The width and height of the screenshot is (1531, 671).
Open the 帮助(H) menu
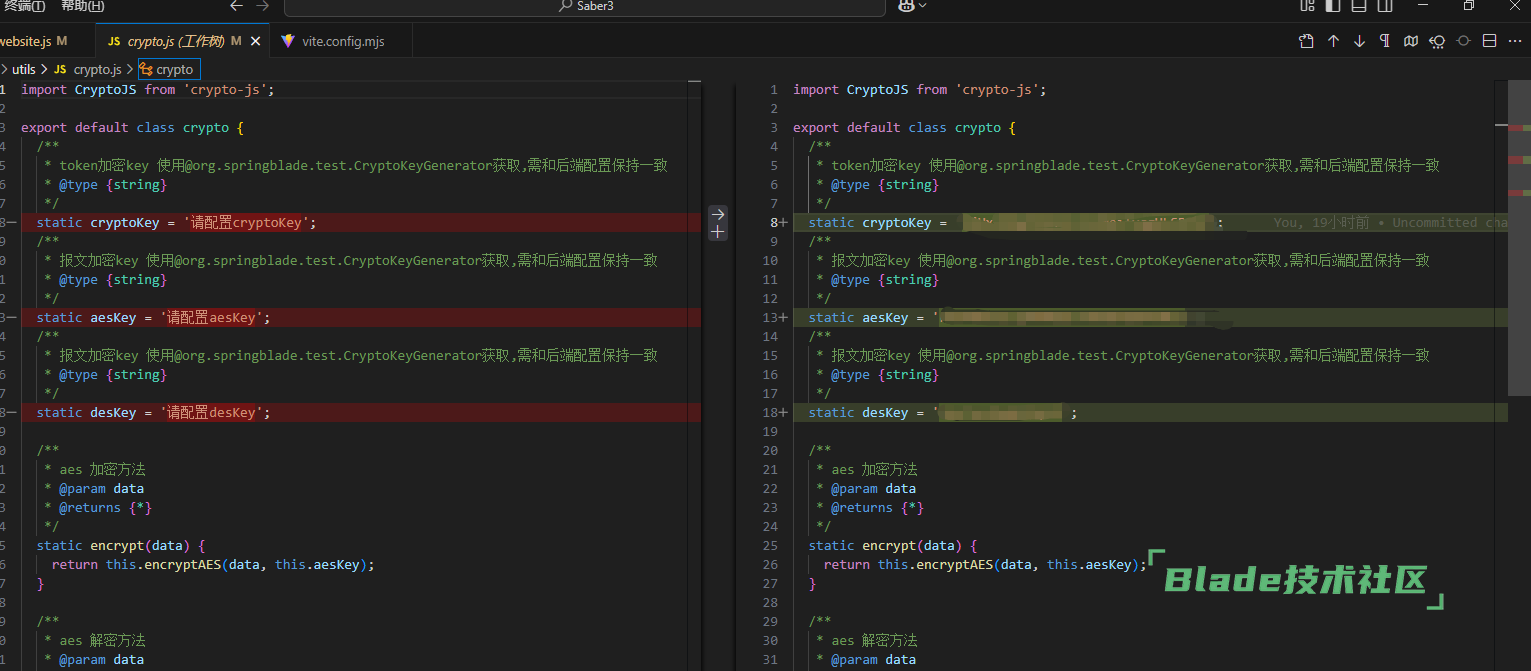(x=82, y=6)
